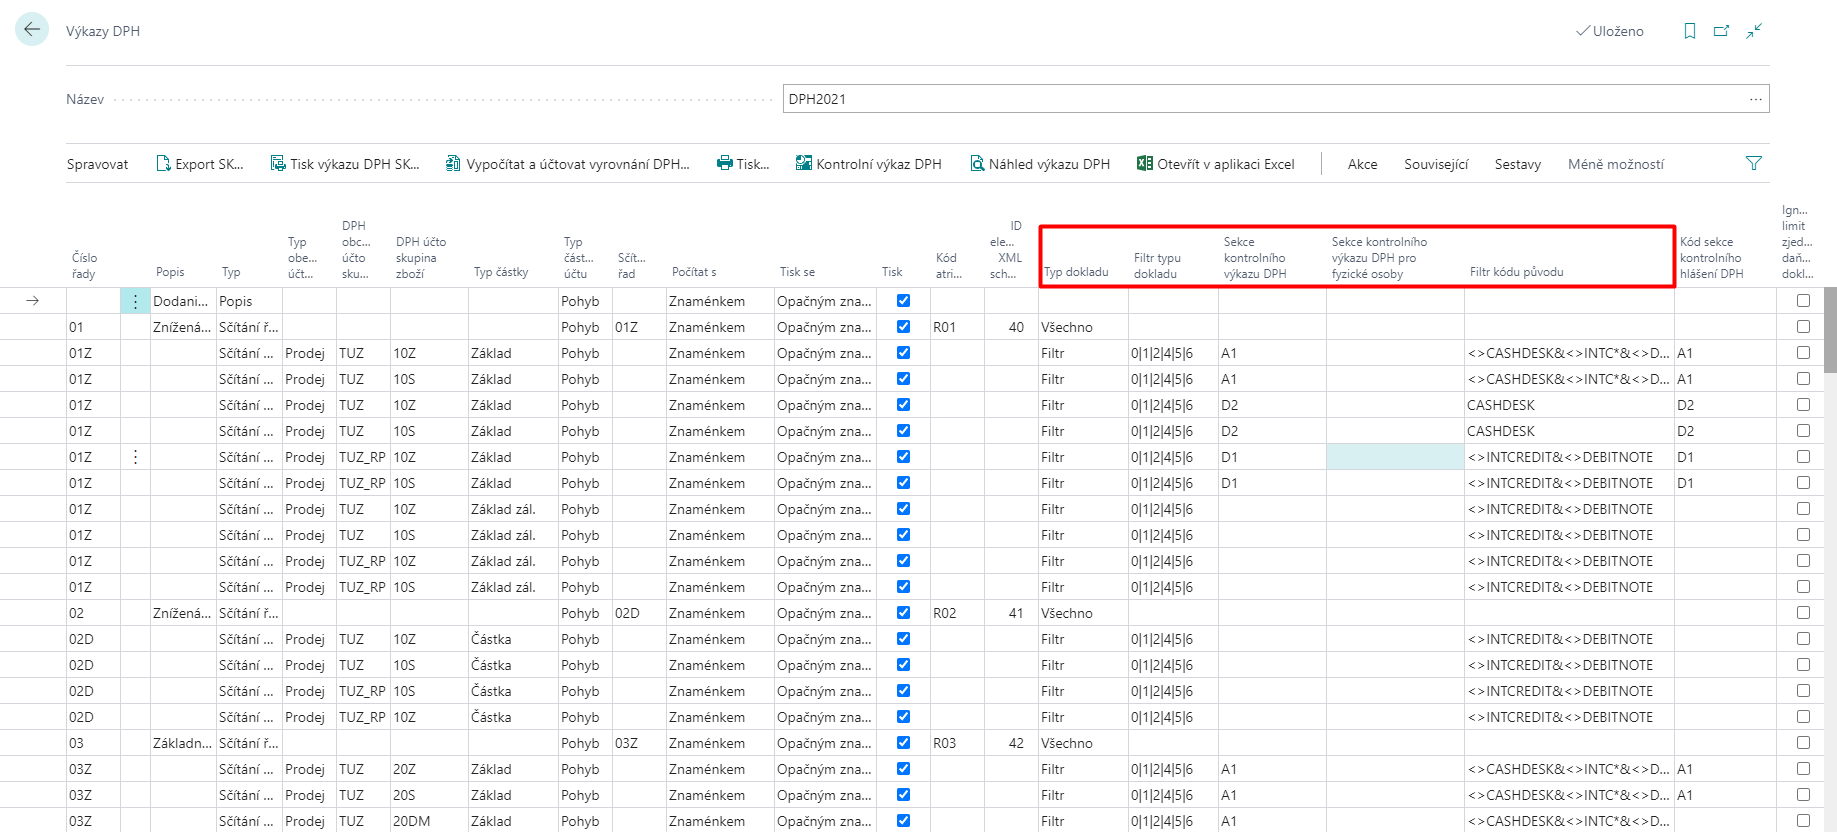
Task: Expand the Související menu
Action: [x=1435, y=164]
